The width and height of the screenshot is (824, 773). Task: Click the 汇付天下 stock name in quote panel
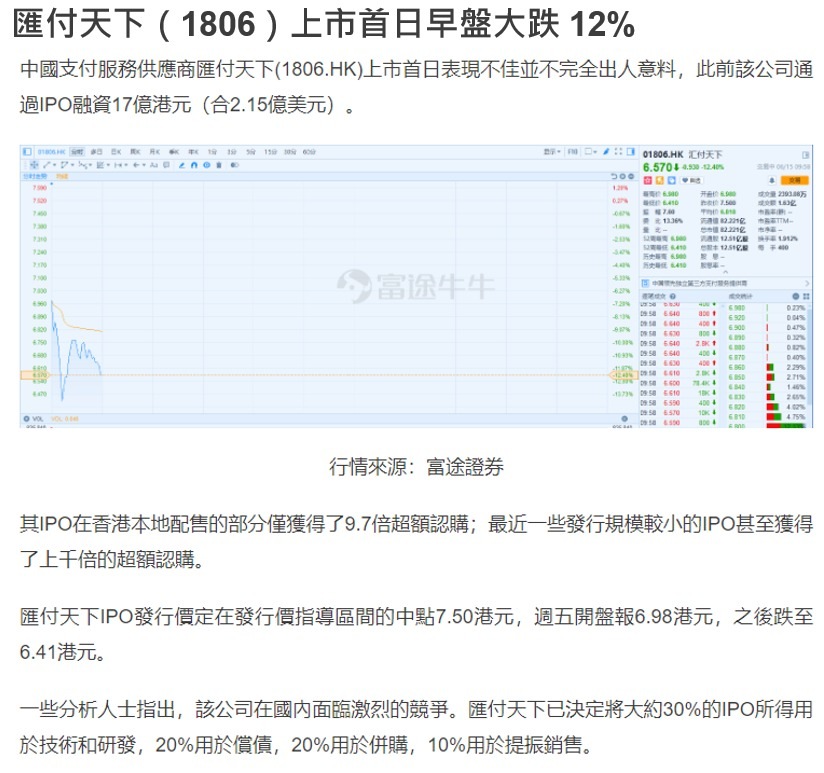click(705, 154)
